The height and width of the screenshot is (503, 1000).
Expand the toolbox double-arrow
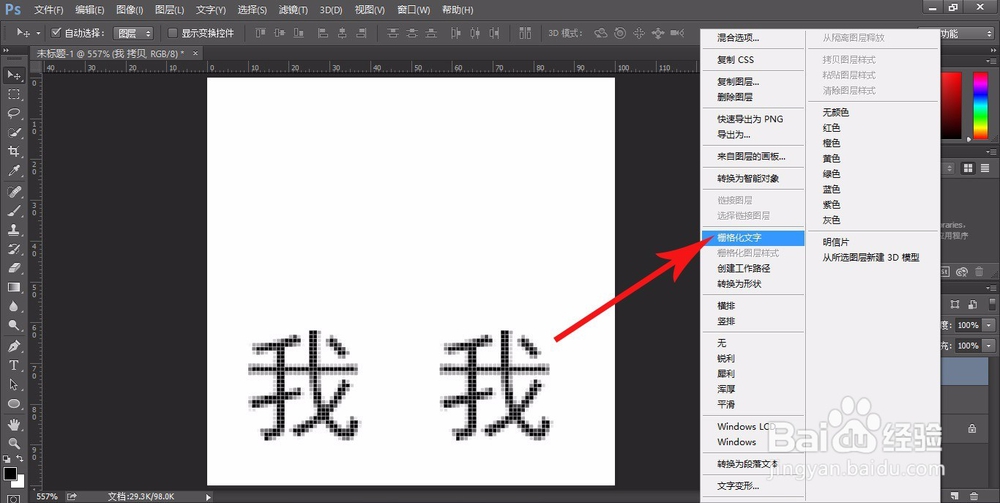pos(6,50)
